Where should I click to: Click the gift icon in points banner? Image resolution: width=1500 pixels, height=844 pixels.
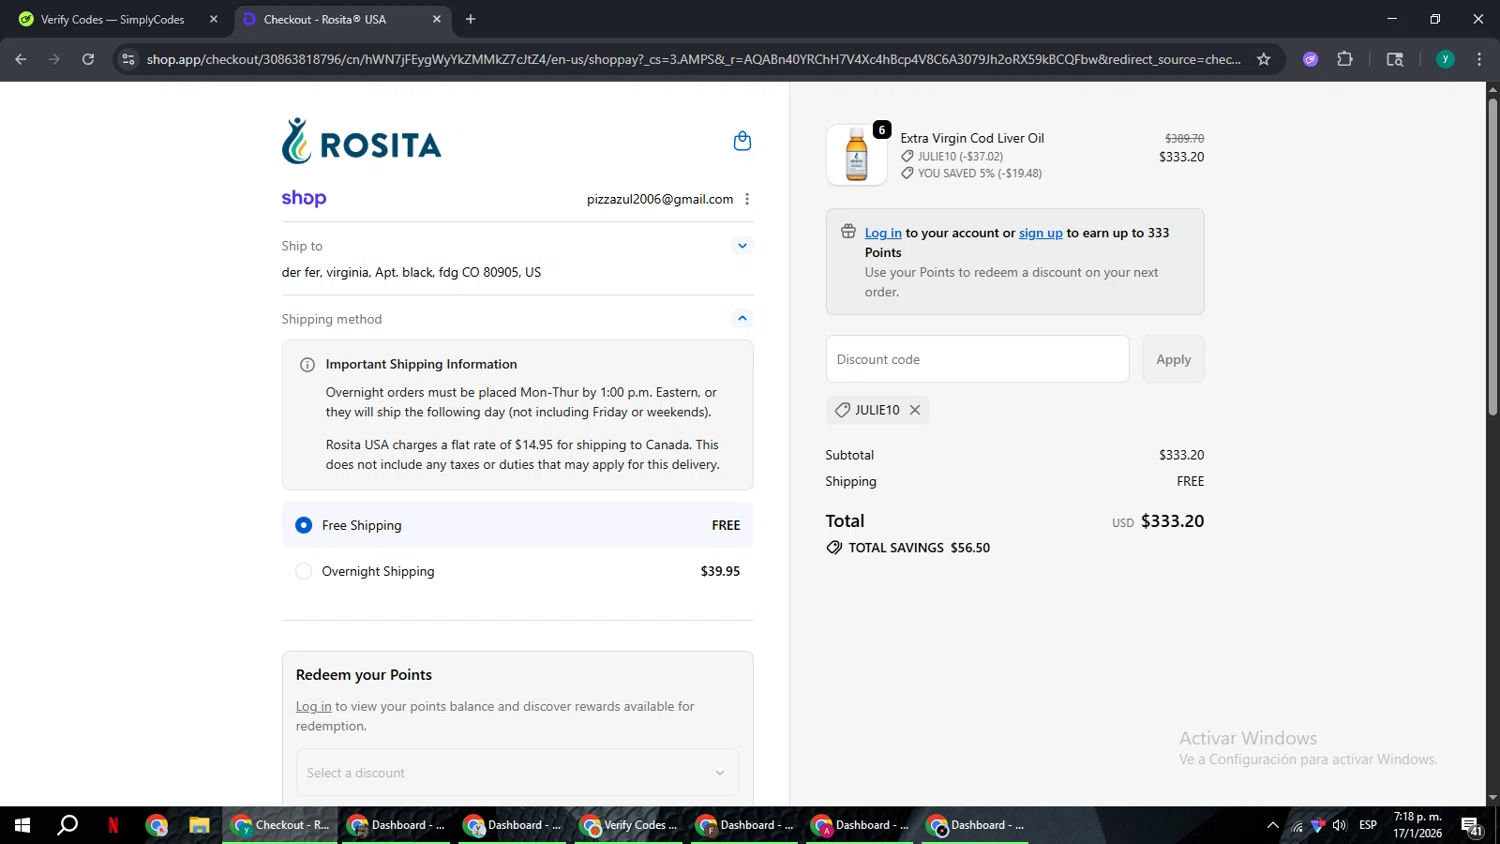[848, 232]
